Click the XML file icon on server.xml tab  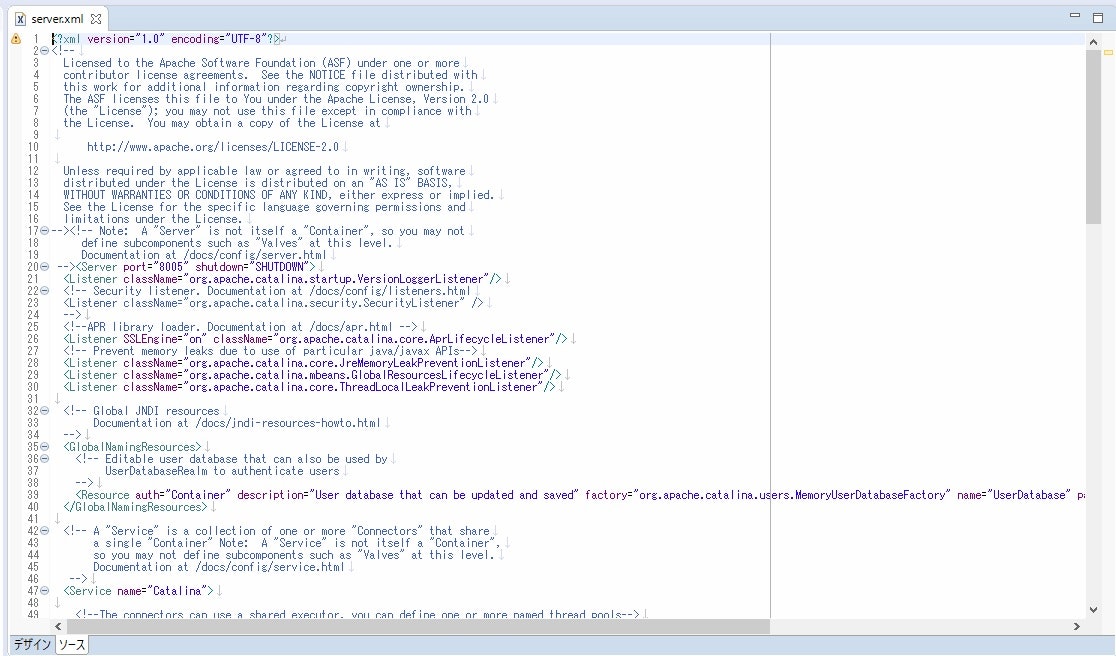(x=21, y=19)
